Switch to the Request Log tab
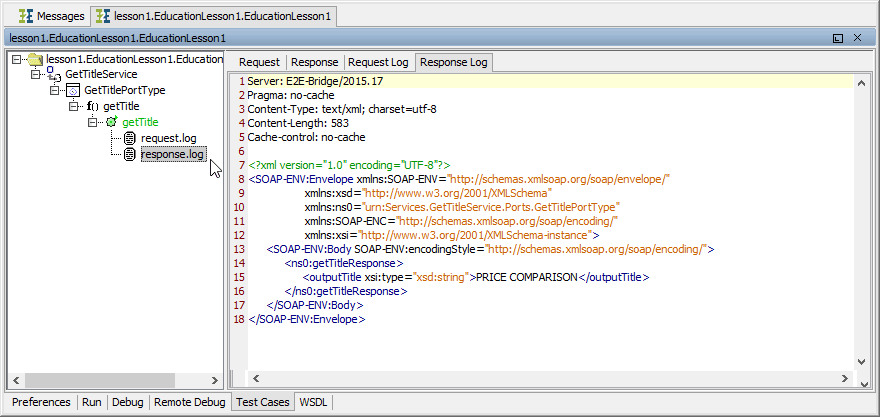The height and width of the screenshot is (417, 880). [378, 62]
